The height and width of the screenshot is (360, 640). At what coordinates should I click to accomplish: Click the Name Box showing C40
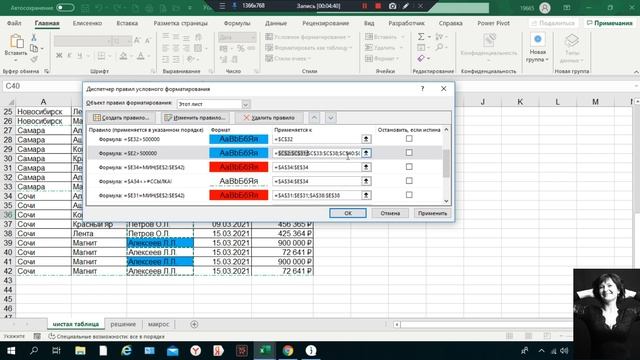tap(41, 86)
